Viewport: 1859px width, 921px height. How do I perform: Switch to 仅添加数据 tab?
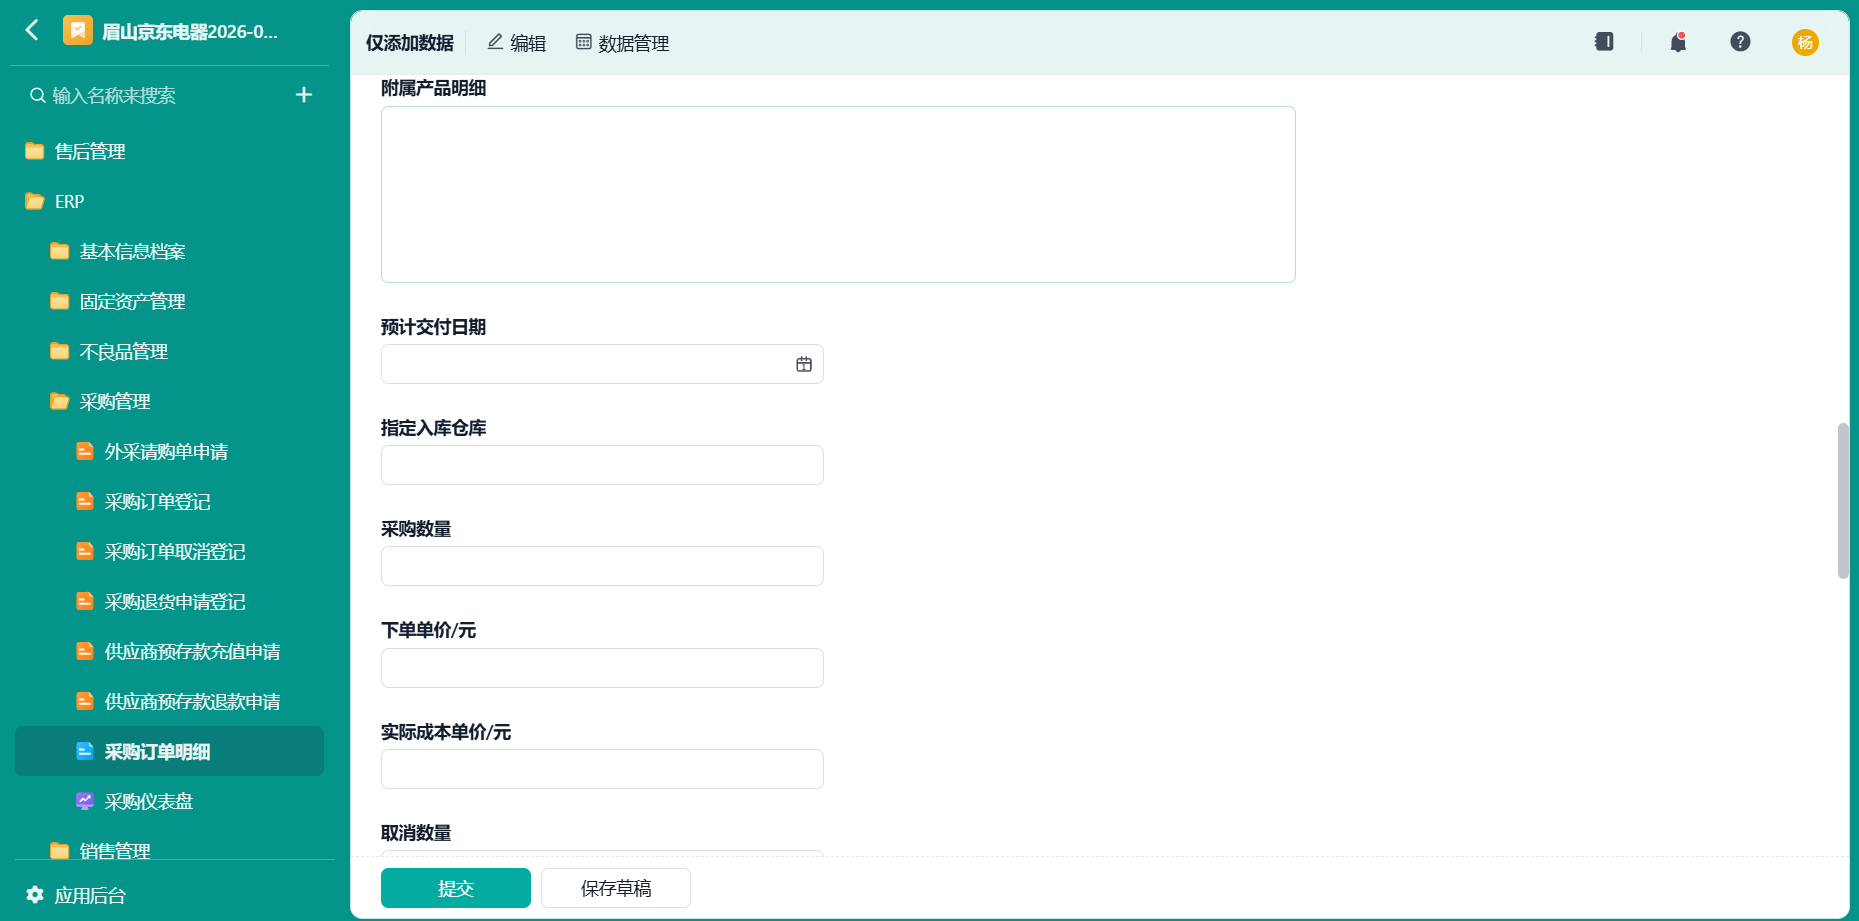click(x=409, y=43)
